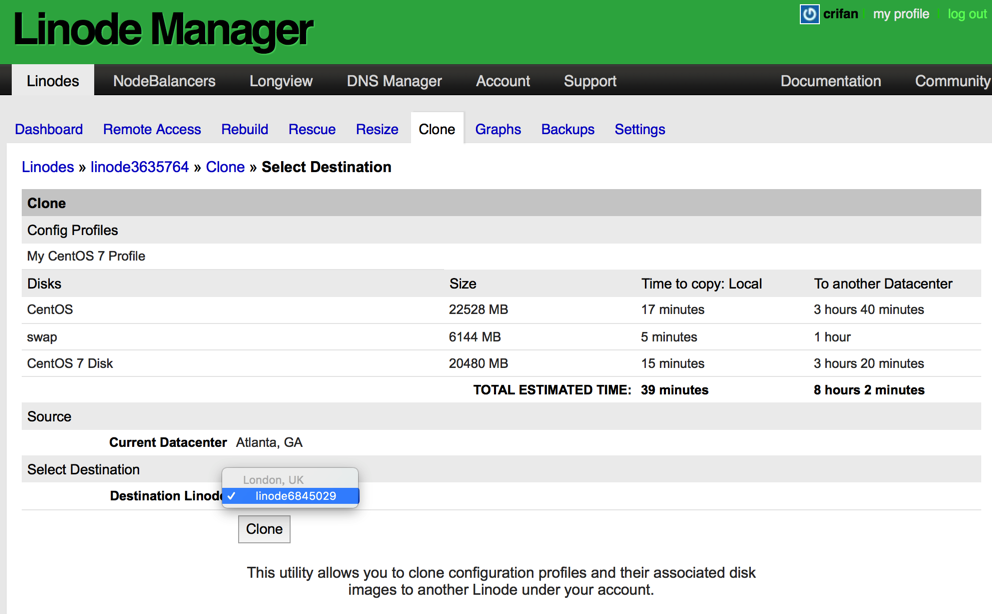Go to the Resize sub-tab
This screenshot has height=614, width=992.
pyautogui.click(x=377, y=129)
